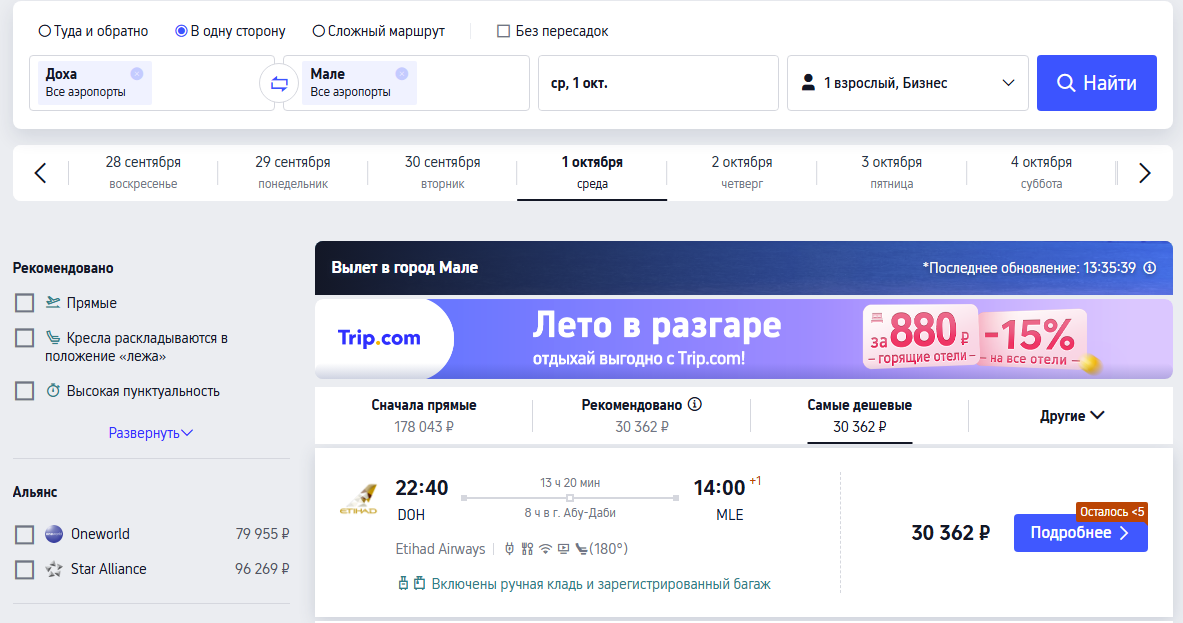Select the 2 октября date tab
Viewport: 1183px width, 623px height.
click(x=742, y=173)
